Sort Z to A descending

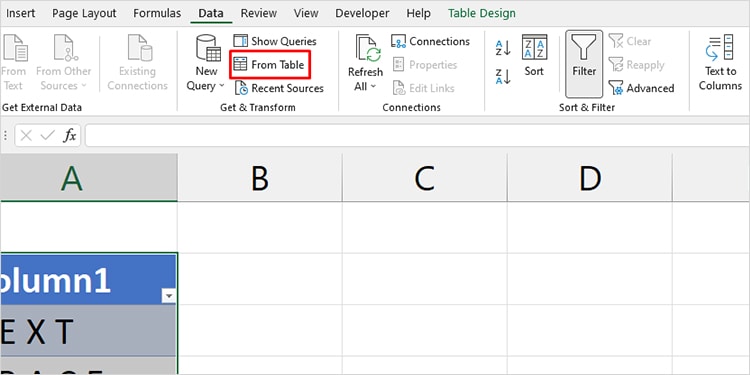click(x=503, y=77)
